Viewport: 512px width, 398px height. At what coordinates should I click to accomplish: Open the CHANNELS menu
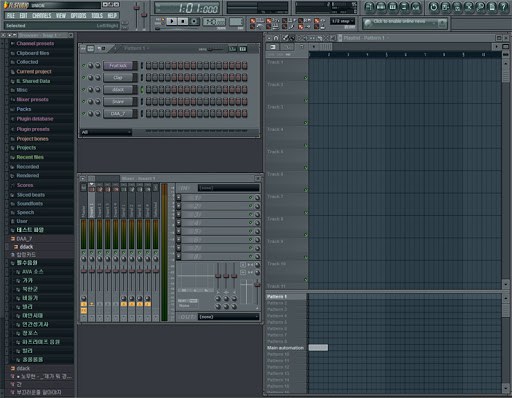(42, 16)
